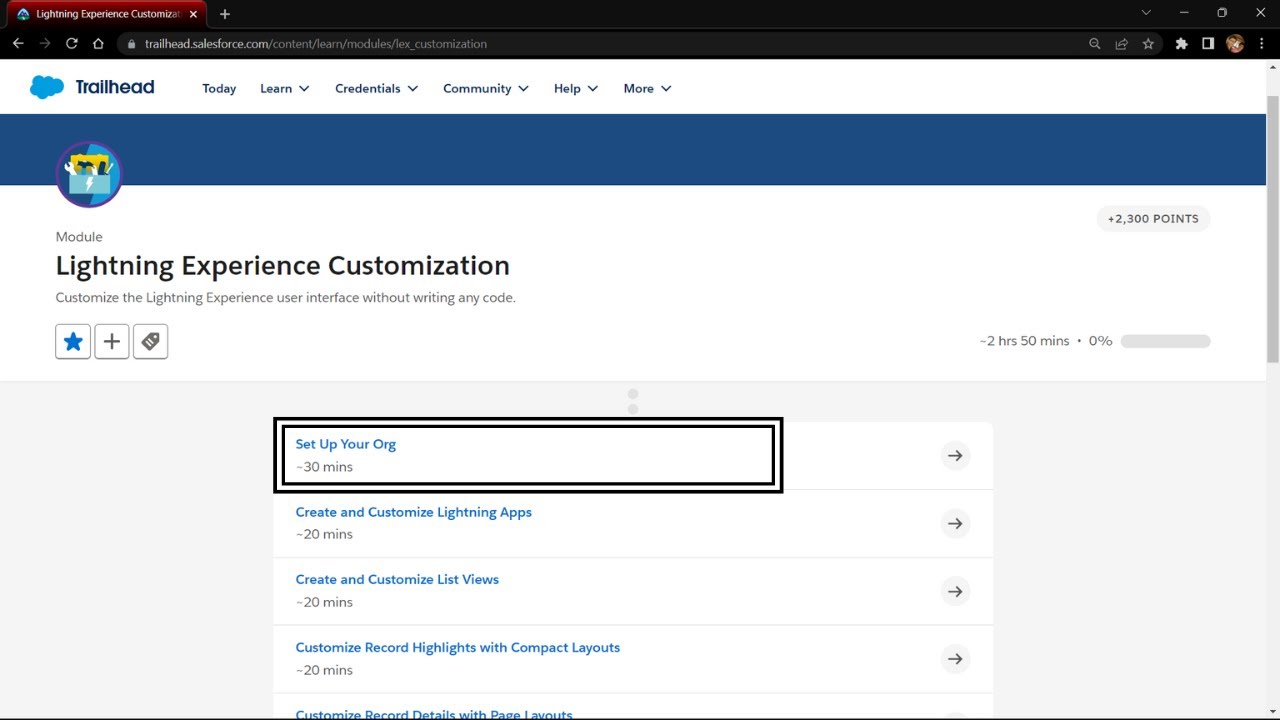Viewport: 1280px width, 720px height.
Task: Select the Lightning Experience Customization browser tab
Action: (105, 14)
